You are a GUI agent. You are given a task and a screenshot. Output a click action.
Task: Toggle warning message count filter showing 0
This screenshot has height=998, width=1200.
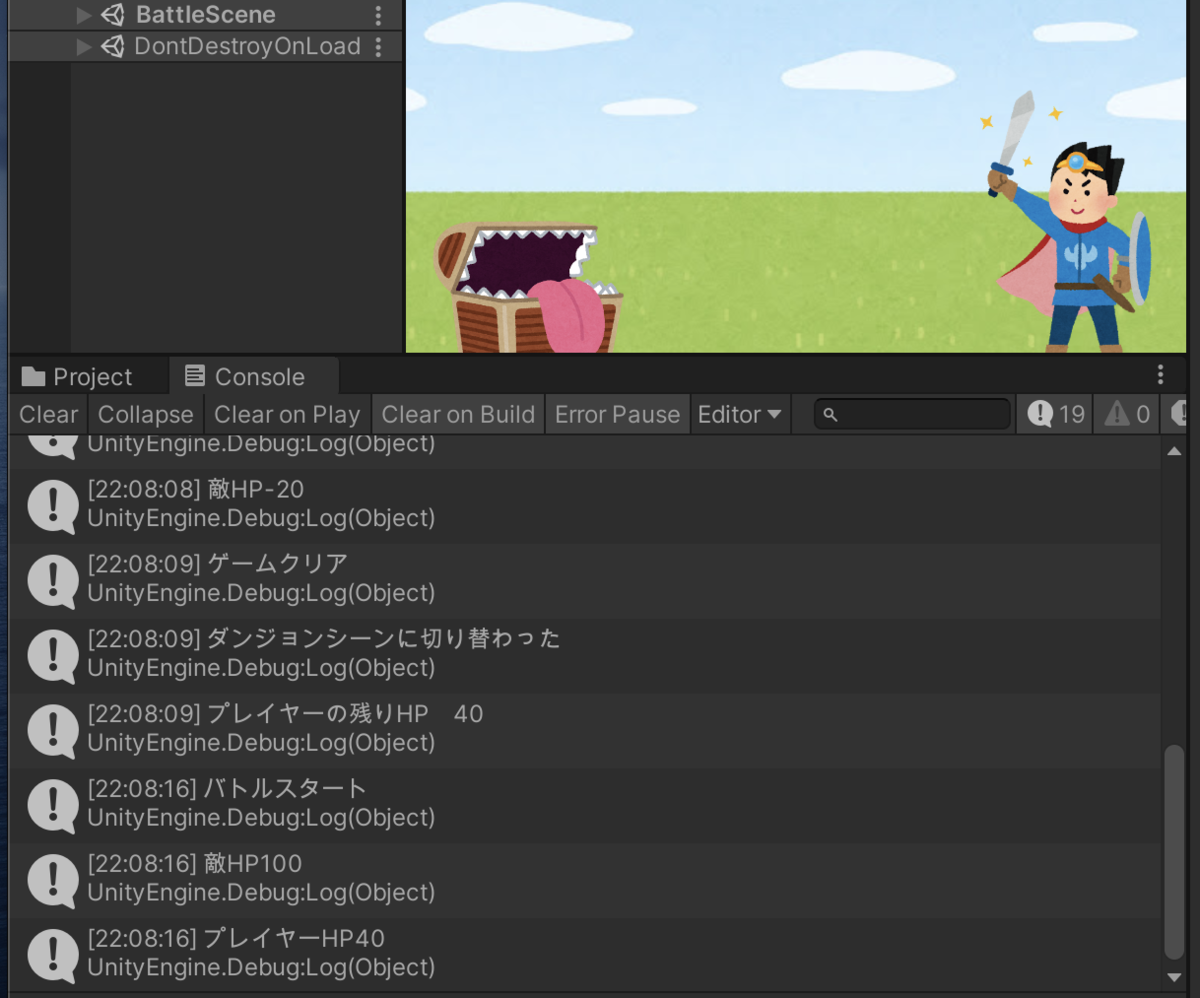pos(1126,414)
